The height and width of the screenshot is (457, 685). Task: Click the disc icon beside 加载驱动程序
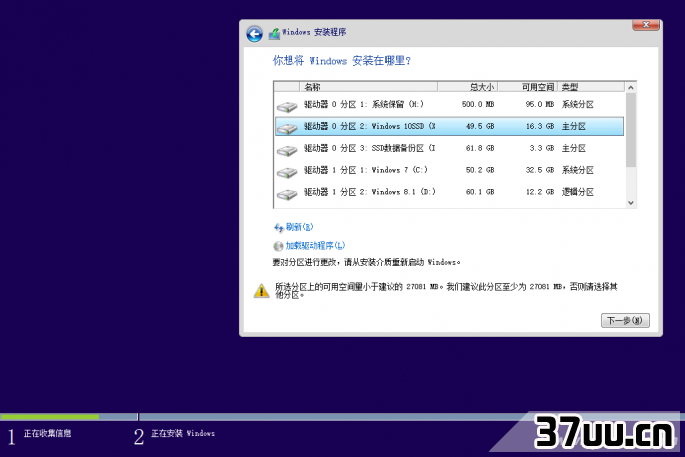(278, 246)
